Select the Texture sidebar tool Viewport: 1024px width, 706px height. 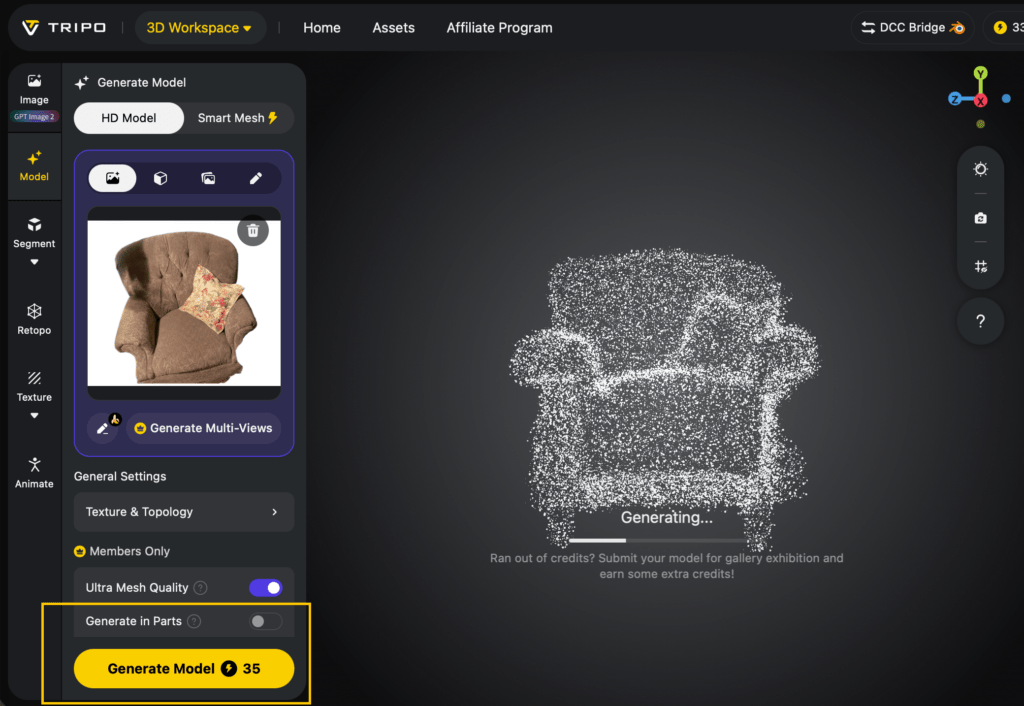point(34,387)
